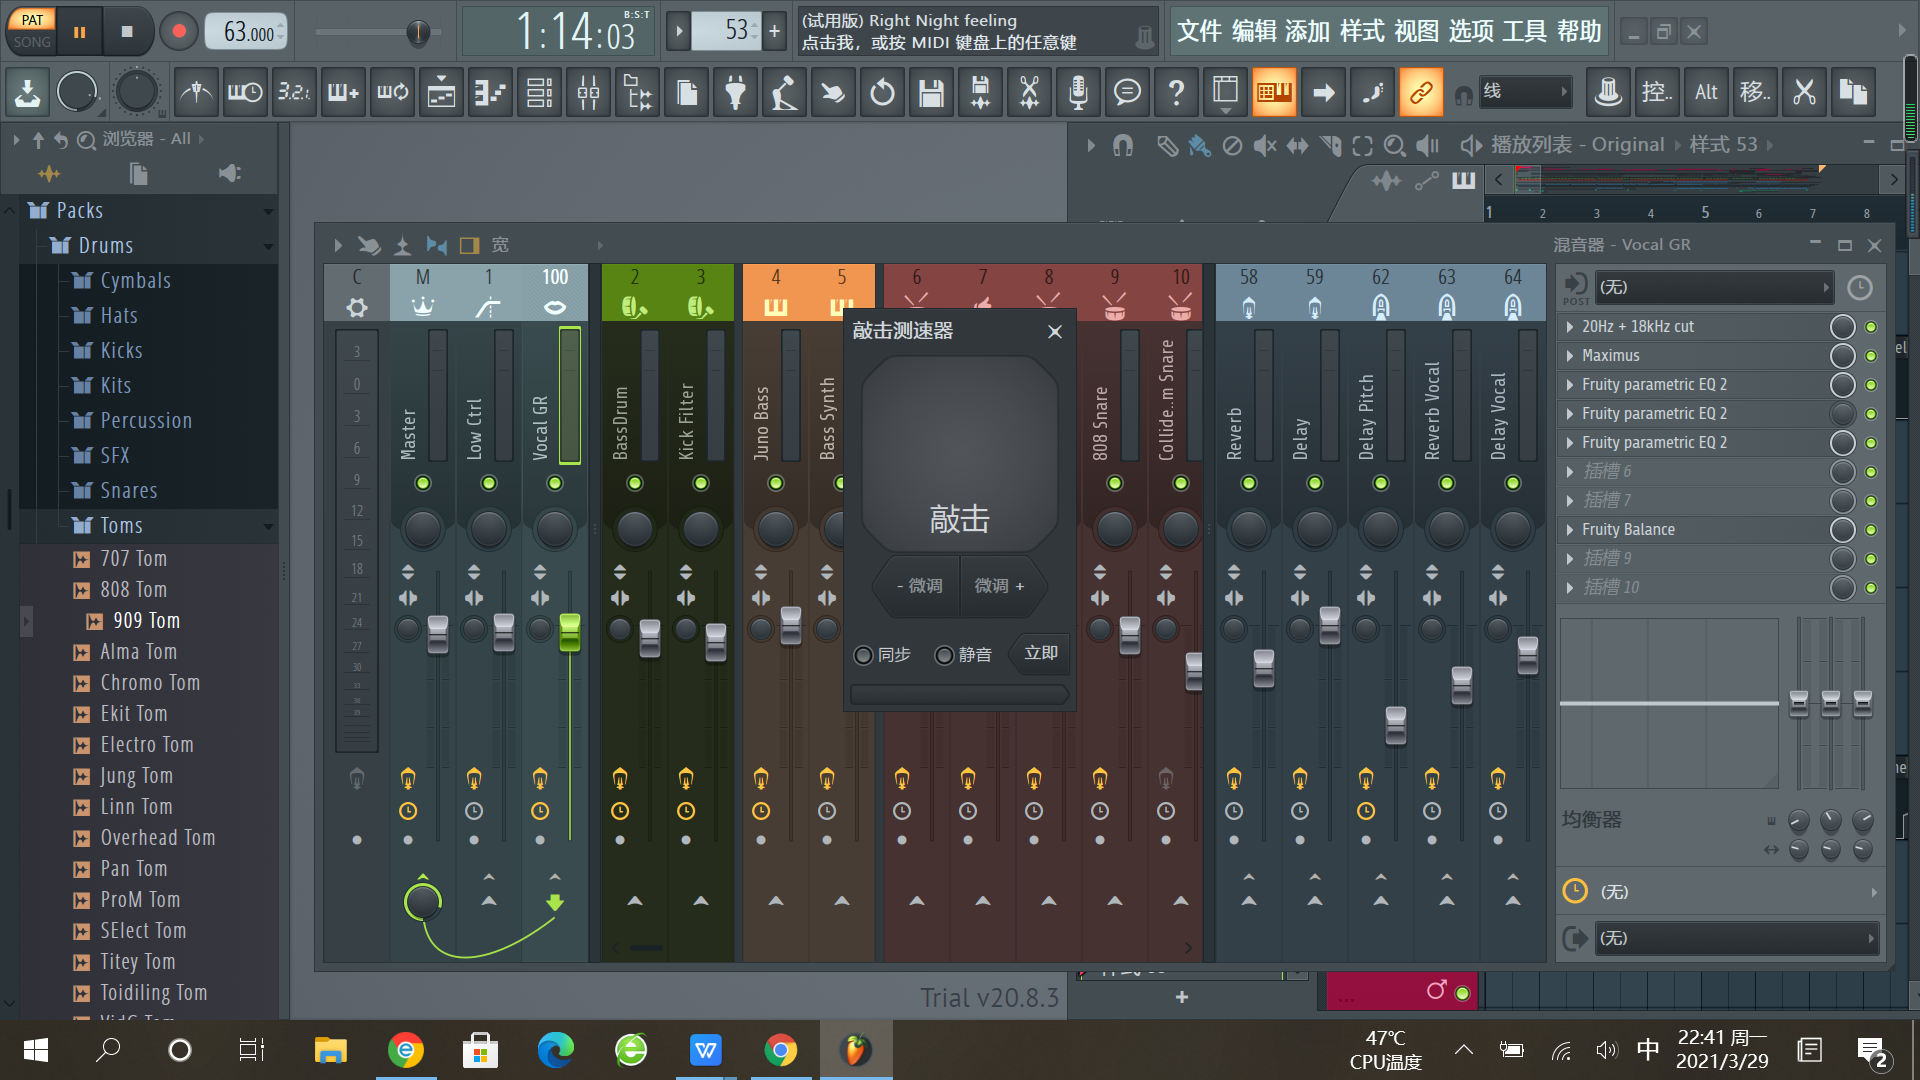Open the 添加 add menu
The image size is (1920, 1080).
[x=1307, y=32]
